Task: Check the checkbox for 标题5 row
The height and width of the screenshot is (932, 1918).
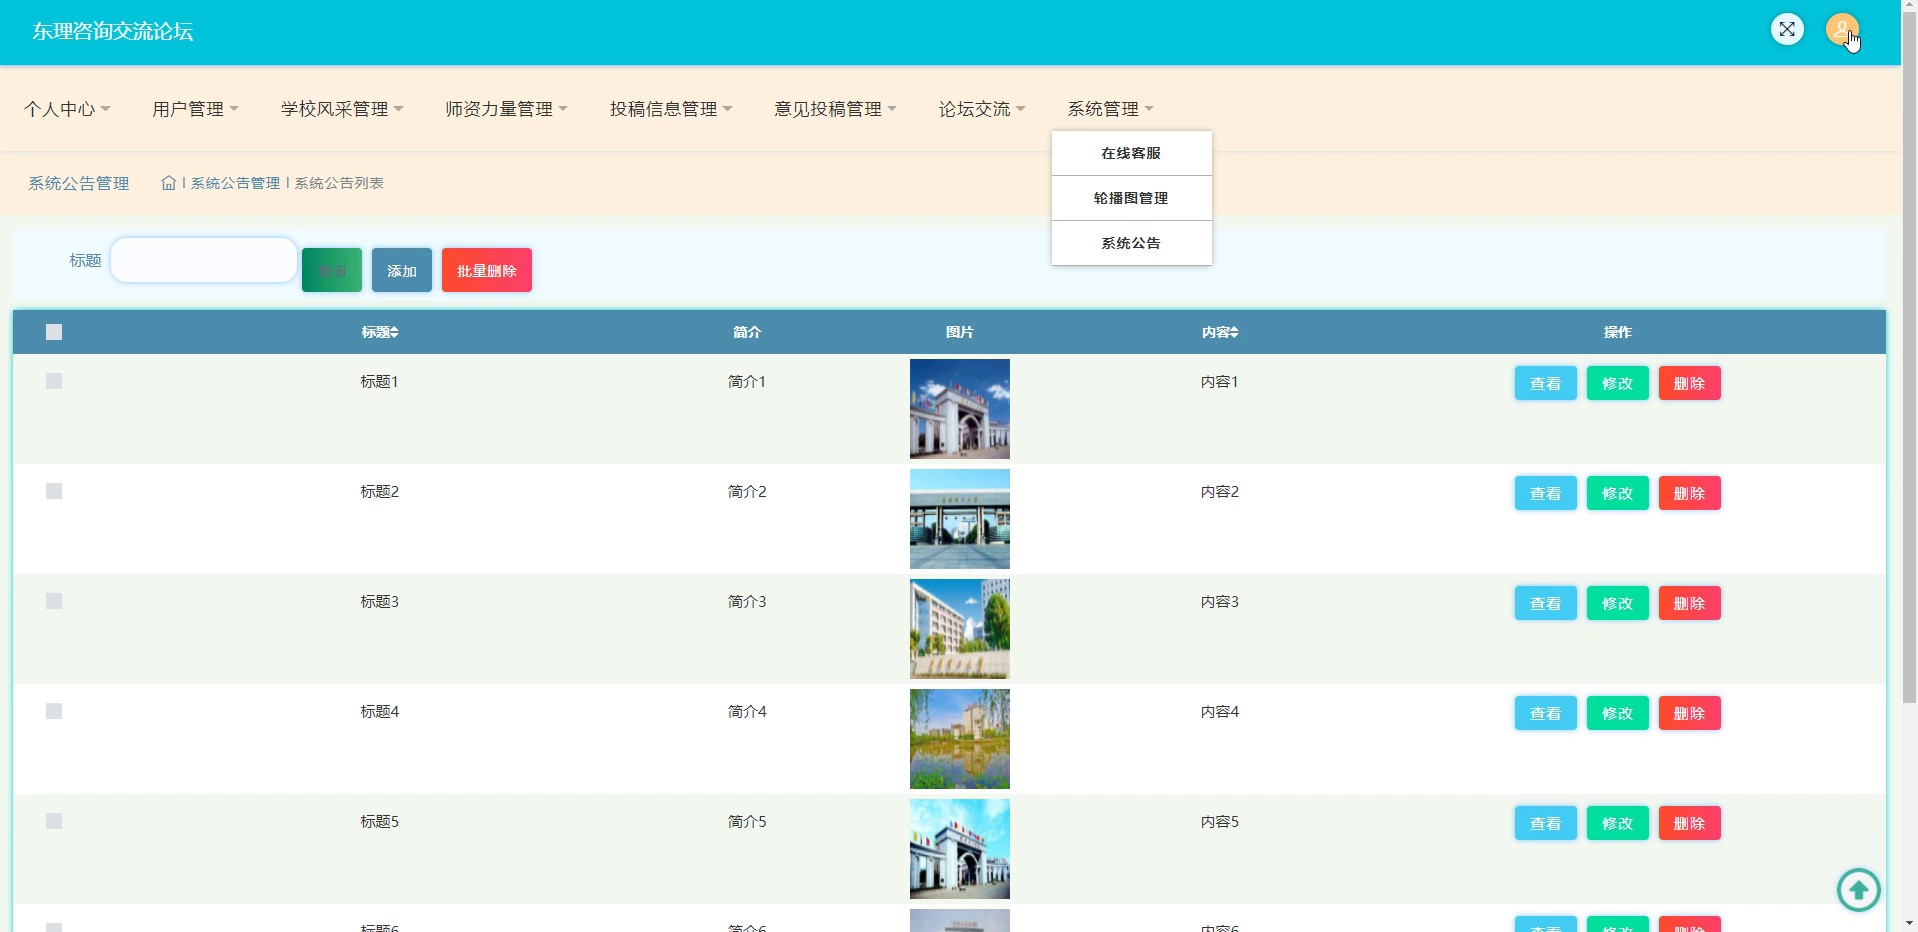Action: pos(54,821)
